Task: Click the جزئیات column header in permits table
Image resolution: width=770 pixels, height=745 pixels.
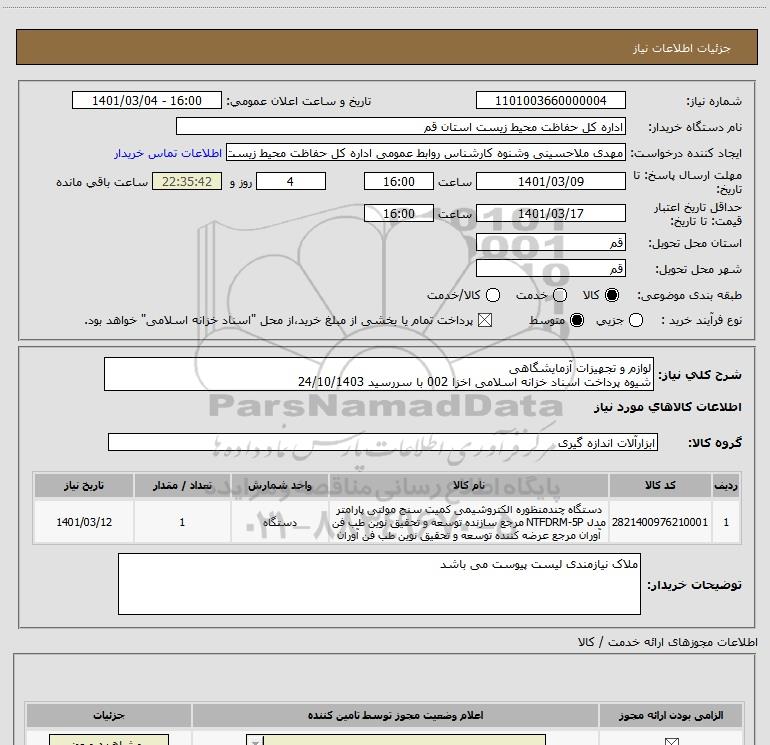Action: [x=109, y=715]
